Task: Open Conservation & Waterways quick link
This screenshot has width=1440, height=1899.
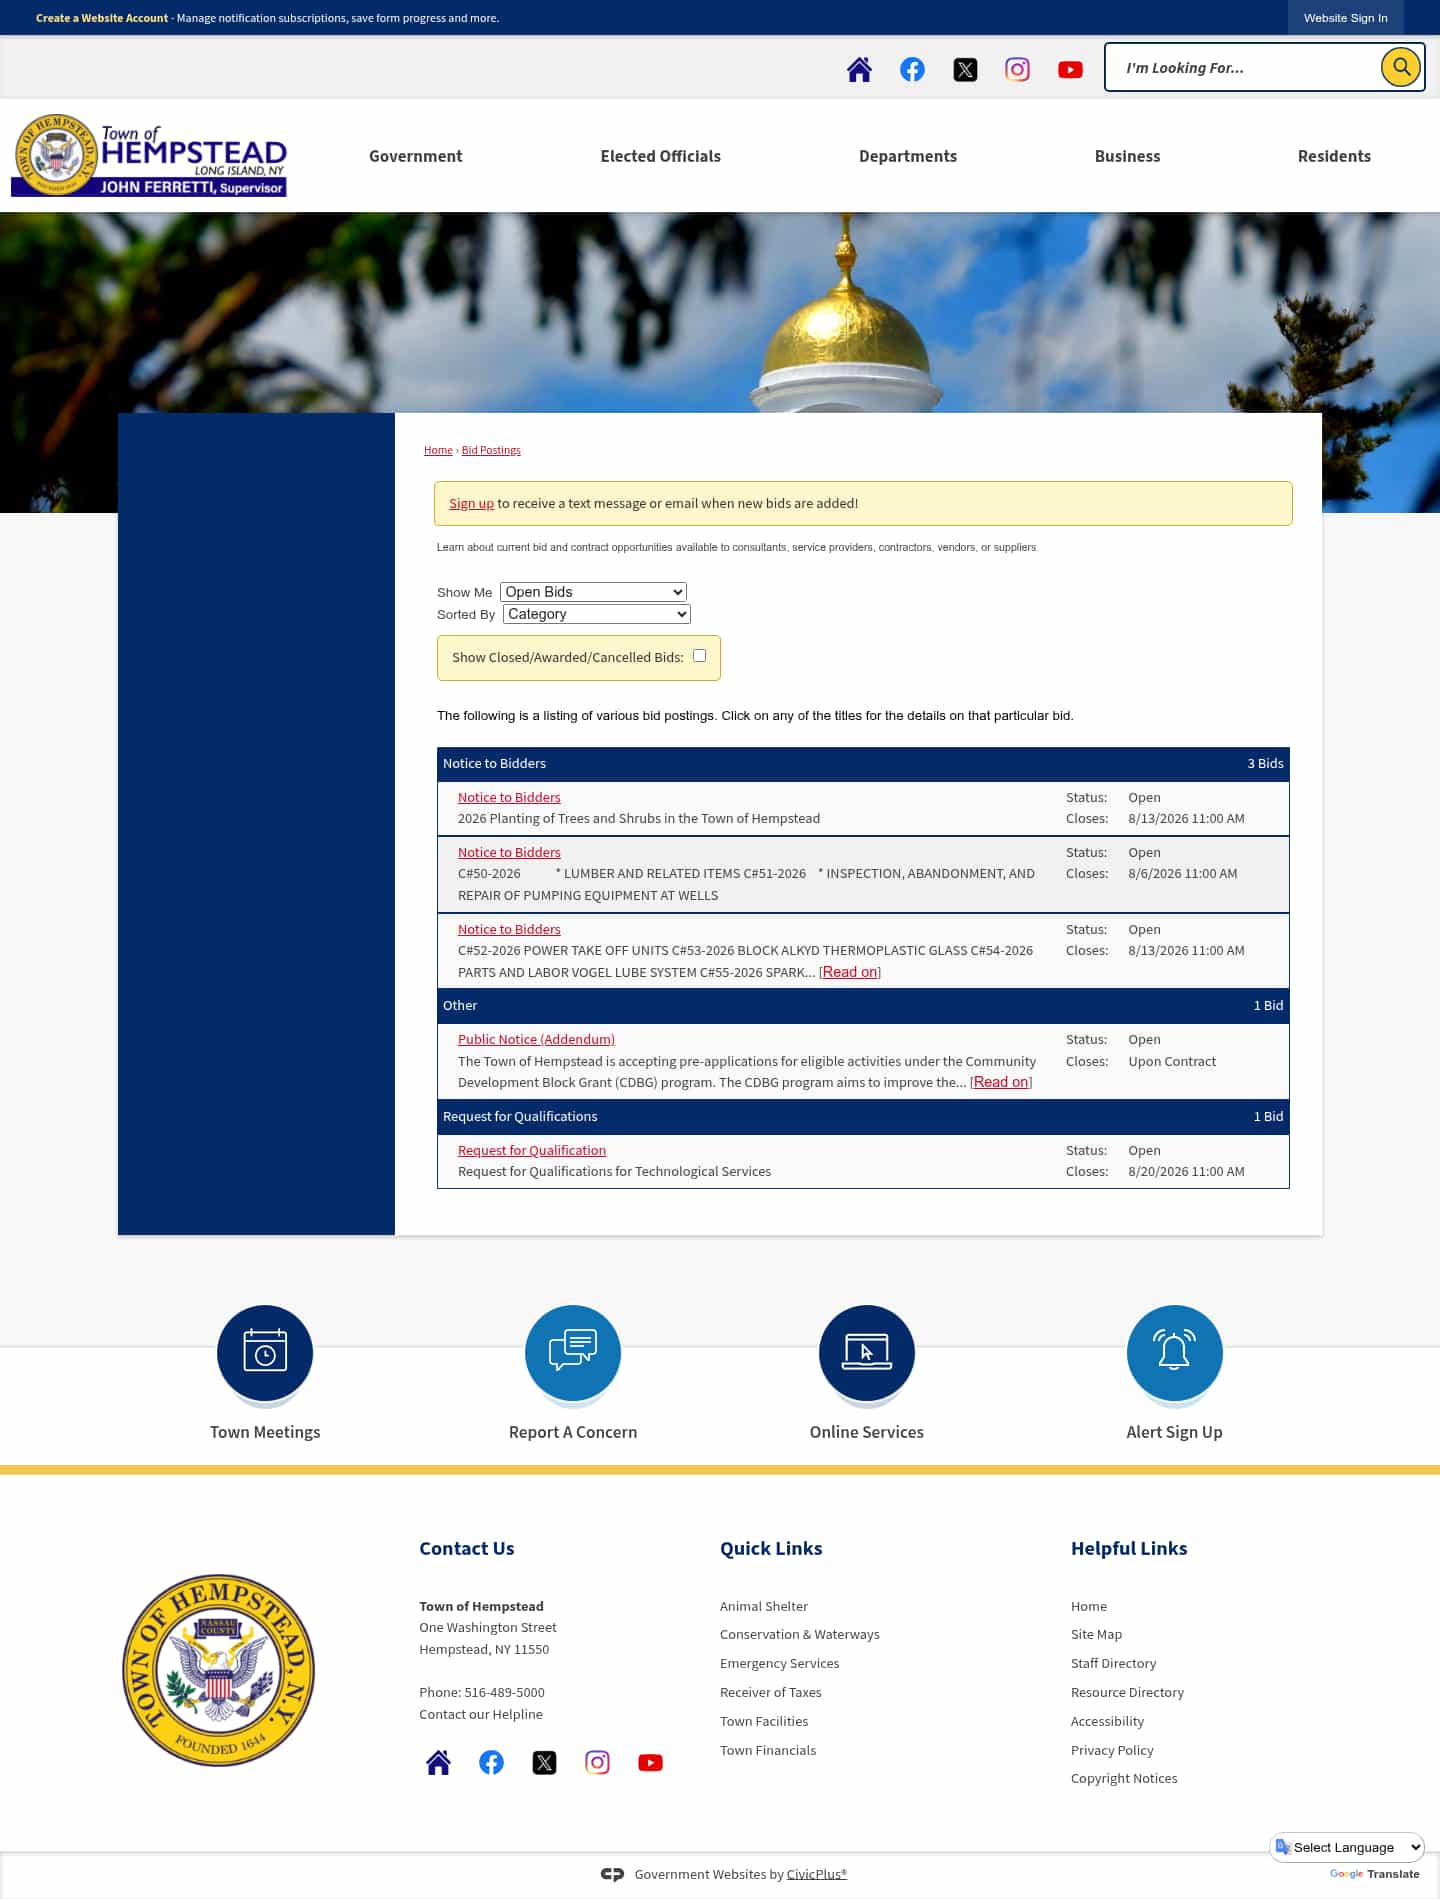Action: pos(800,1634)
